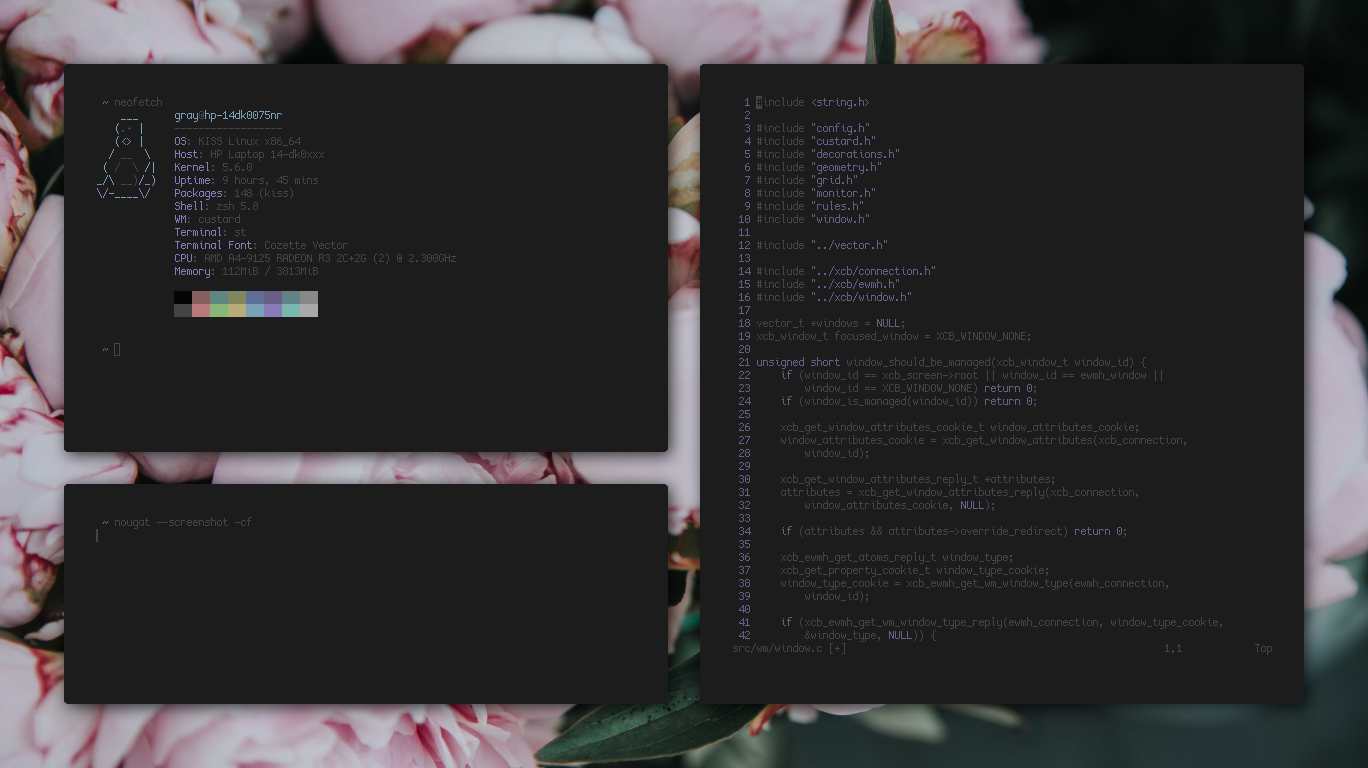
Task: Click the 'nougat --screenshot -cf' command
Action: [183, 522]
